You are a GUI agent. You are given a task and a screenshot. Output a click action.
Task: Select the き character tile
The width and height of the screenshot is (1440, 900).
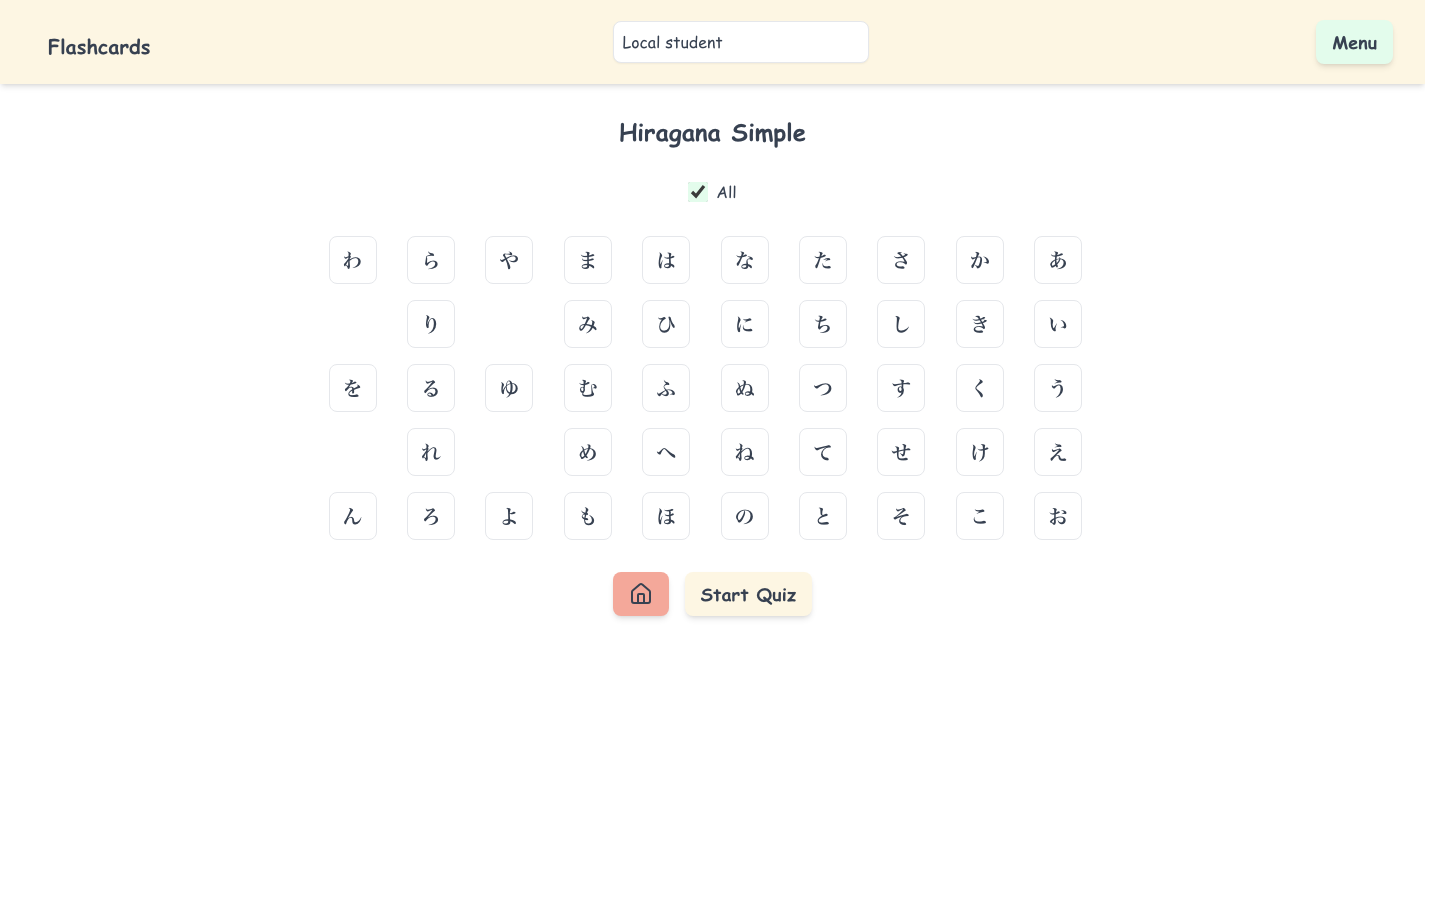pos(980,324)
